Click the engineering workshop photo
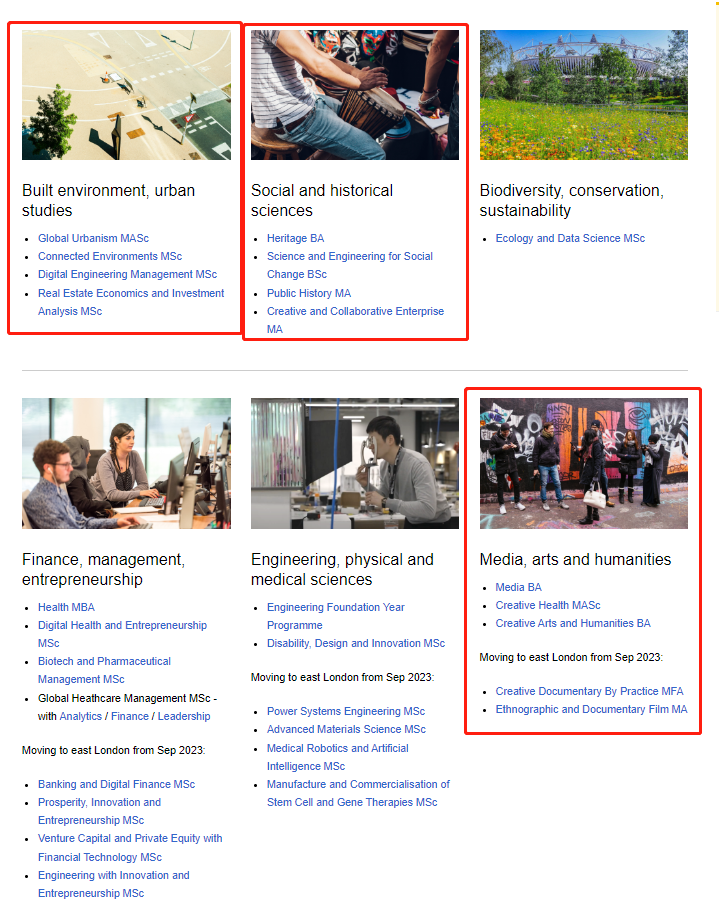The height and width of the screenshot is (915, 719). [355, 463]
